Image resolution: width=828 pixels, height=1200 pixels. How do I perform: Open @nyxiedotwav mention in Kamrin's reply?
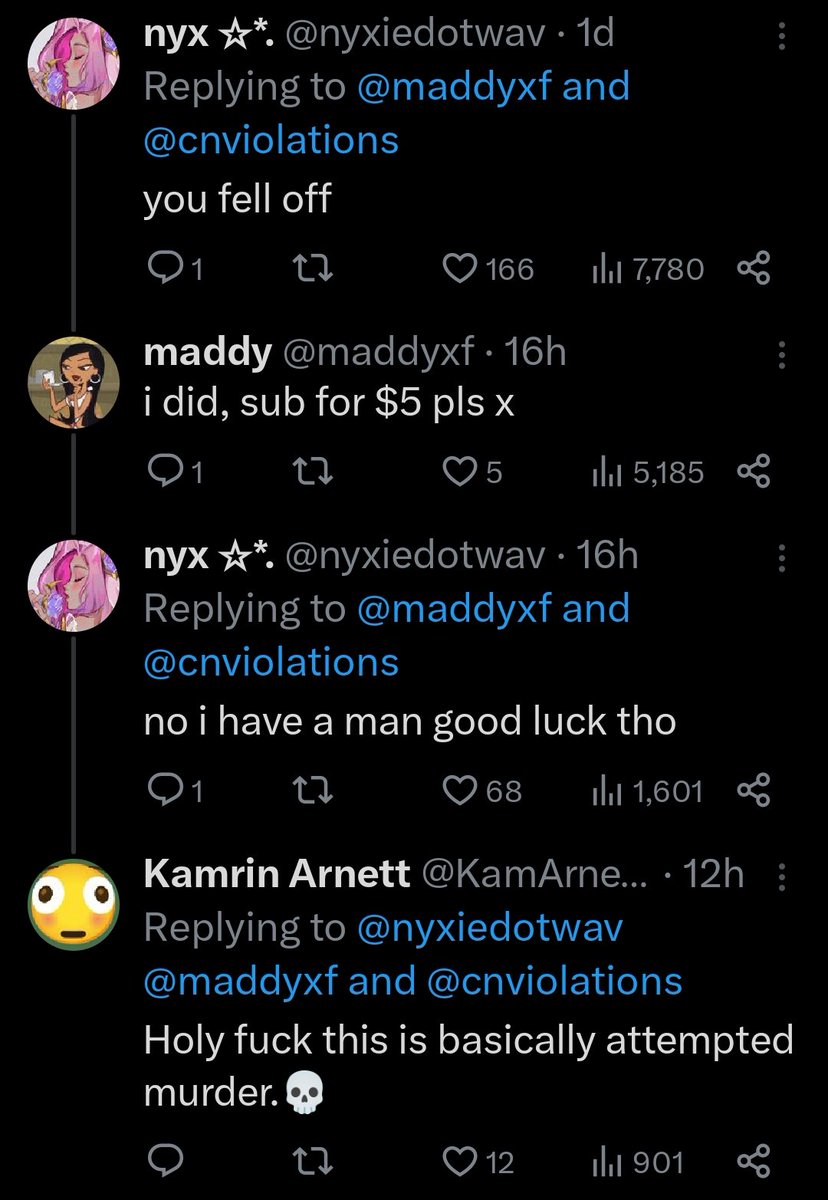(x=489, y=928)
